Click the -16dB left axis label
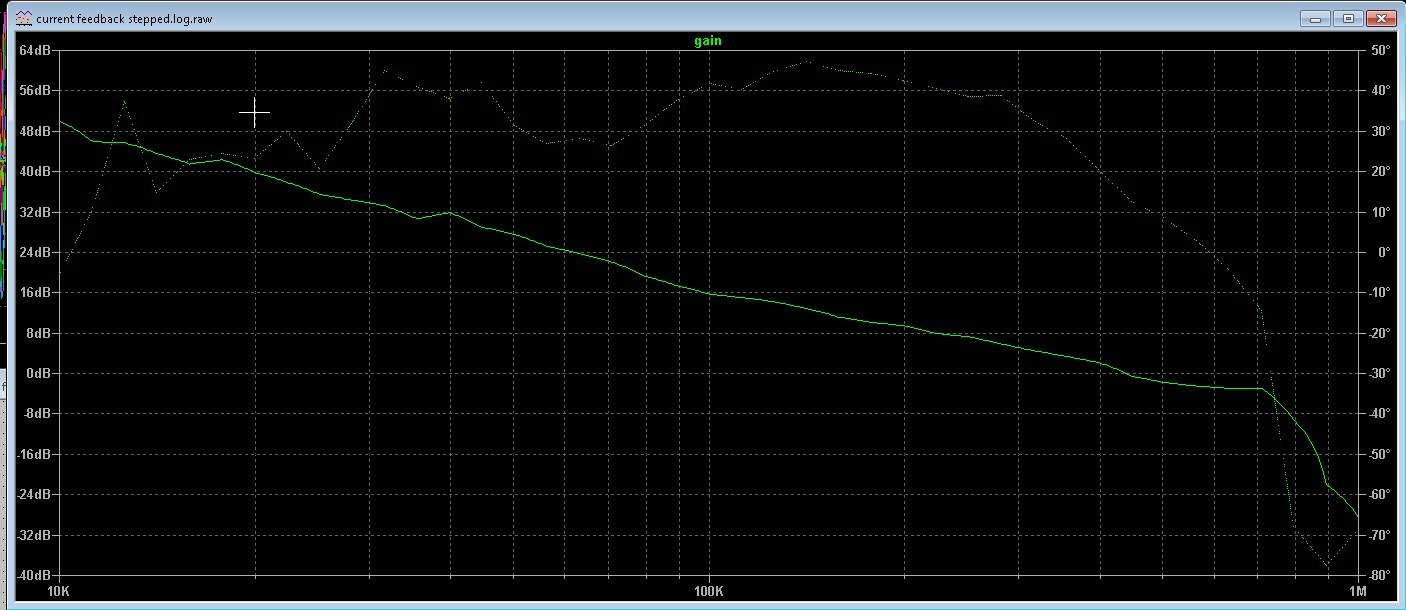Image resolution: width=1406 pixels, height=610 pixels. coord(33,455)
